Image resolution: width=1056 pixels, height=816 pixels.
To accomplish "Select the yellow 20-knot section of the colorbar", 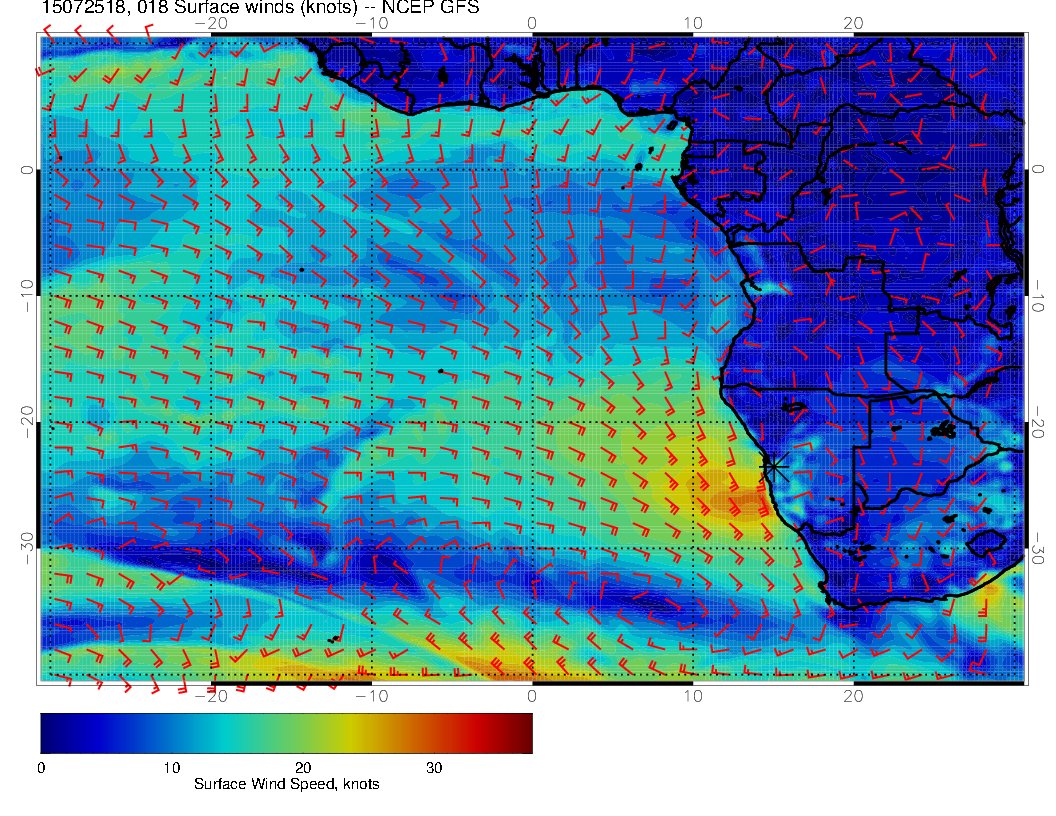I will point(303,732).
